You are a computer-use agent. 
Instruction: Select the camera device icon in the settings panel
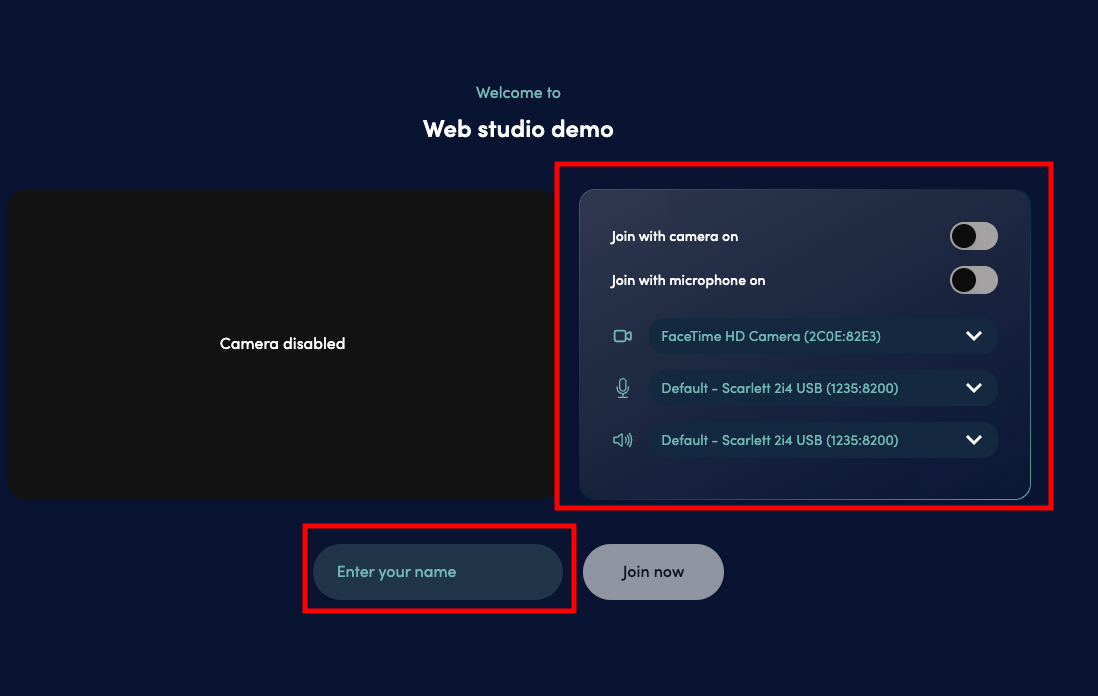623,336
